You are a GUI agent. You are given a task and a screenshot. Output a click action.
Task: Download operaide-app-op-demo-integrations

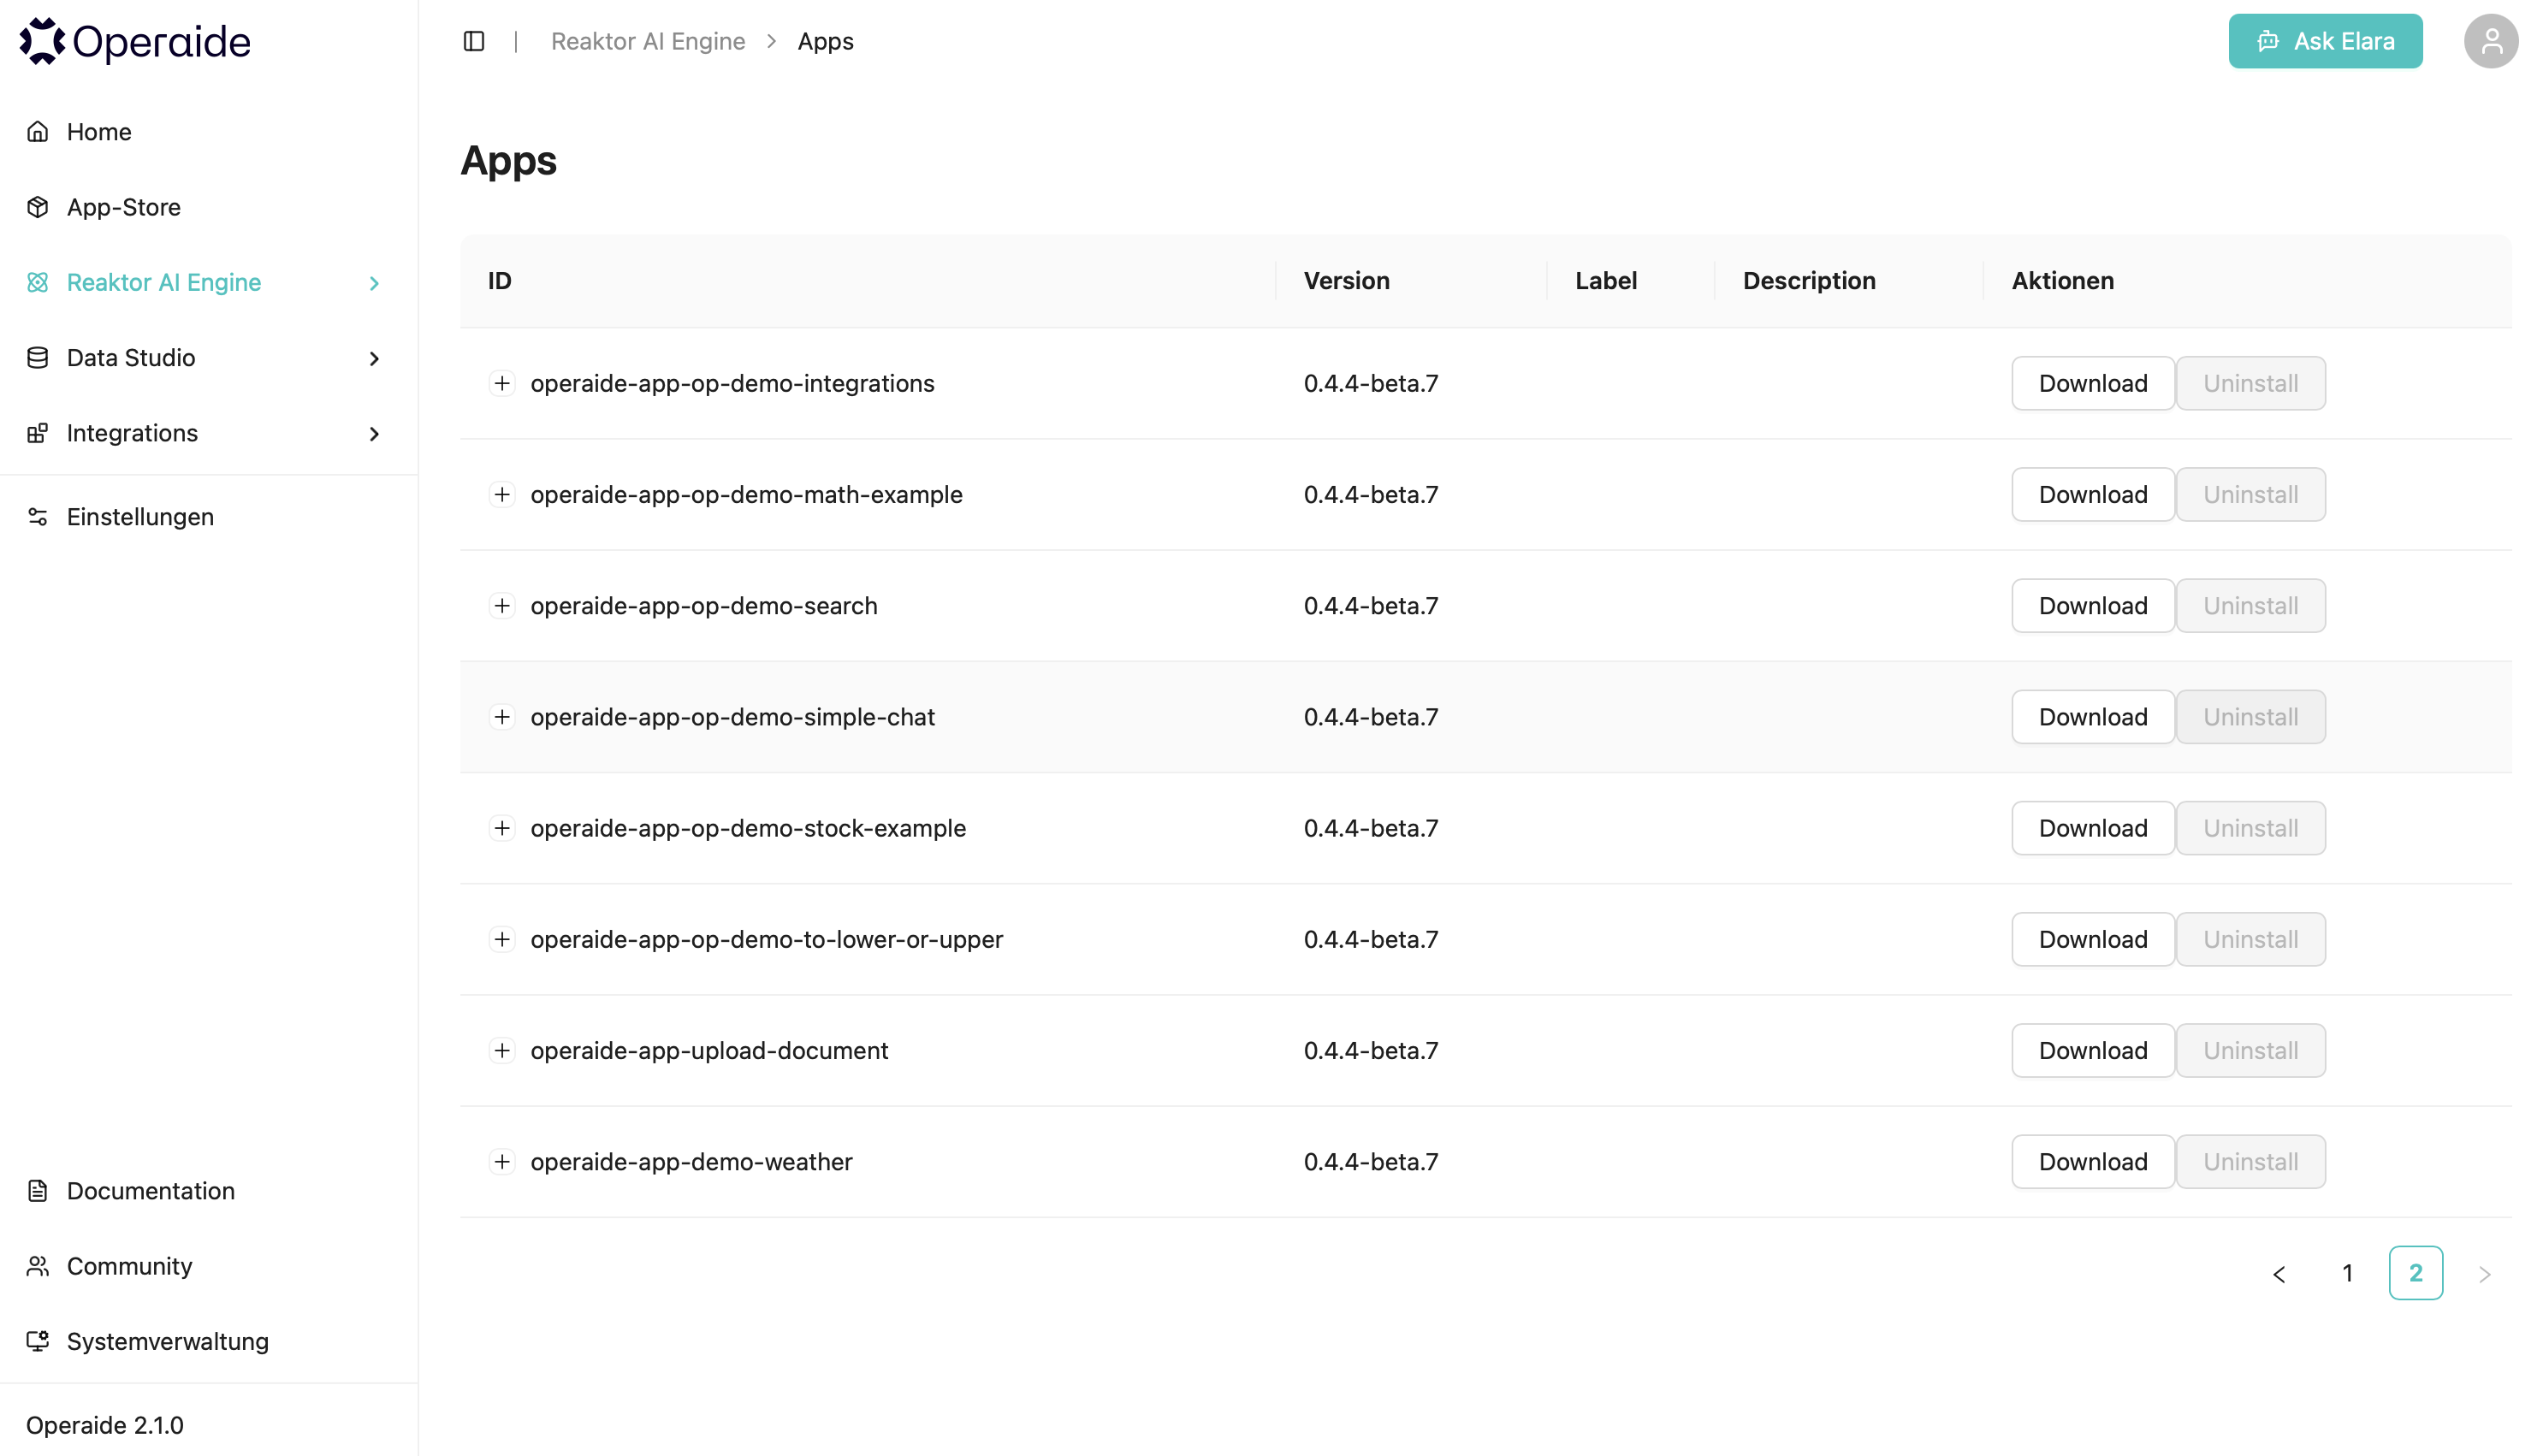(2093, 383)
